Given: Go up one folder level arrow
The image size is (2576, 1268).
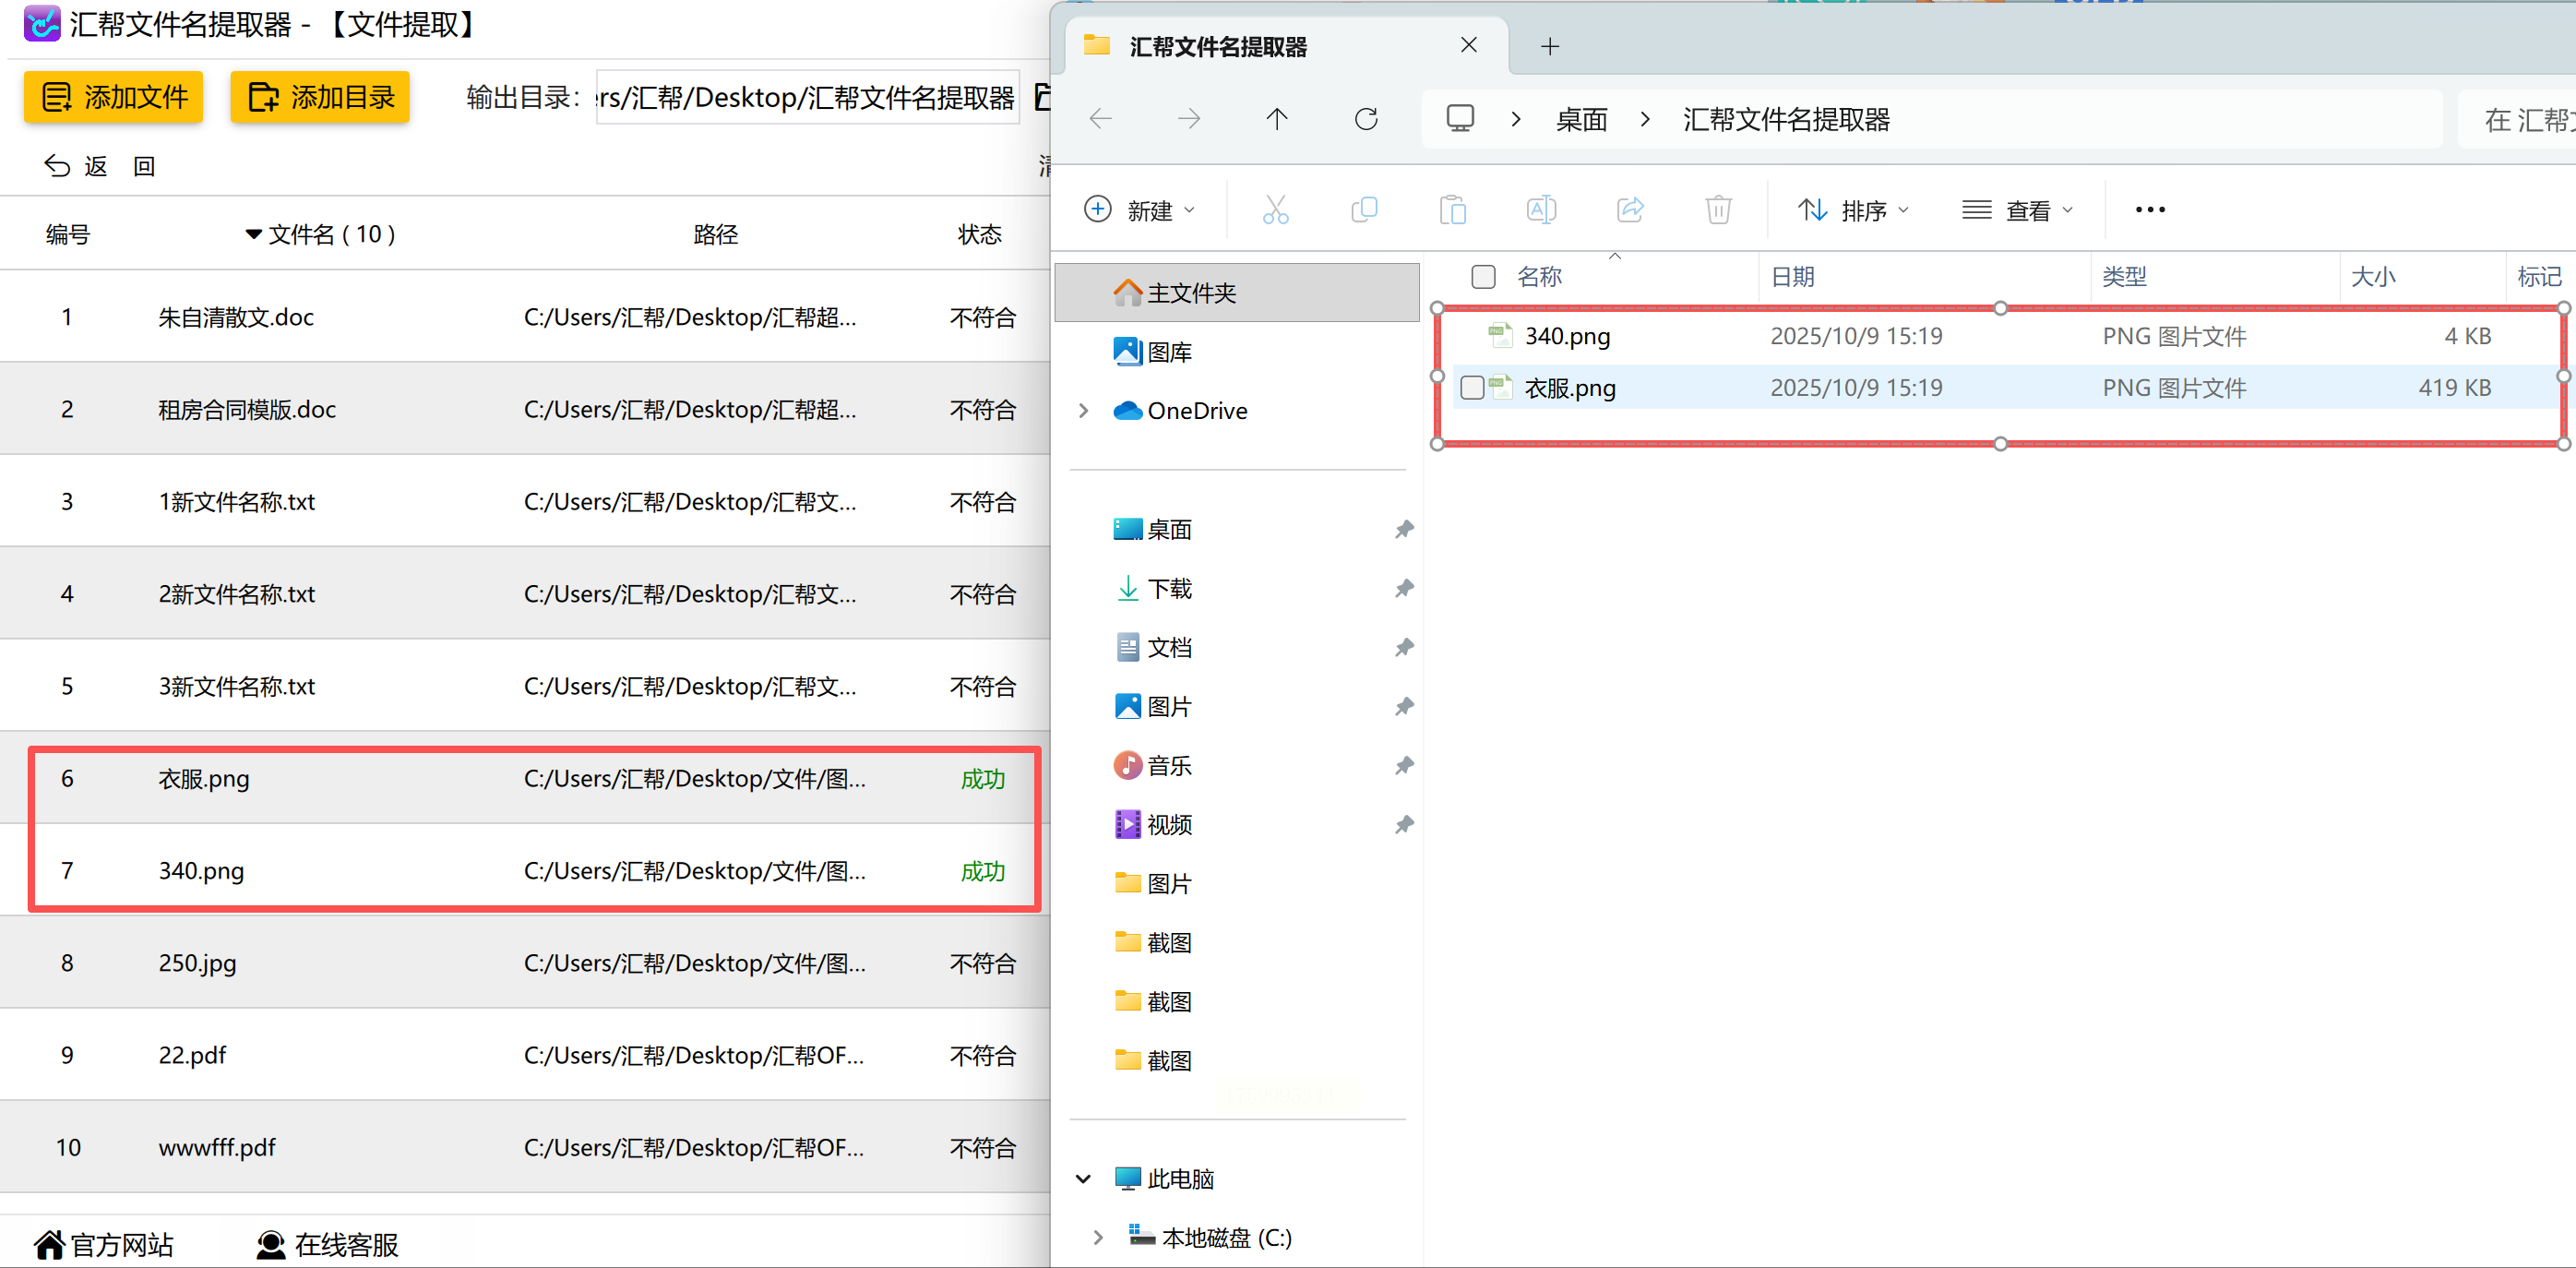Looking at the screenshot, I should tap(1277, 120).
